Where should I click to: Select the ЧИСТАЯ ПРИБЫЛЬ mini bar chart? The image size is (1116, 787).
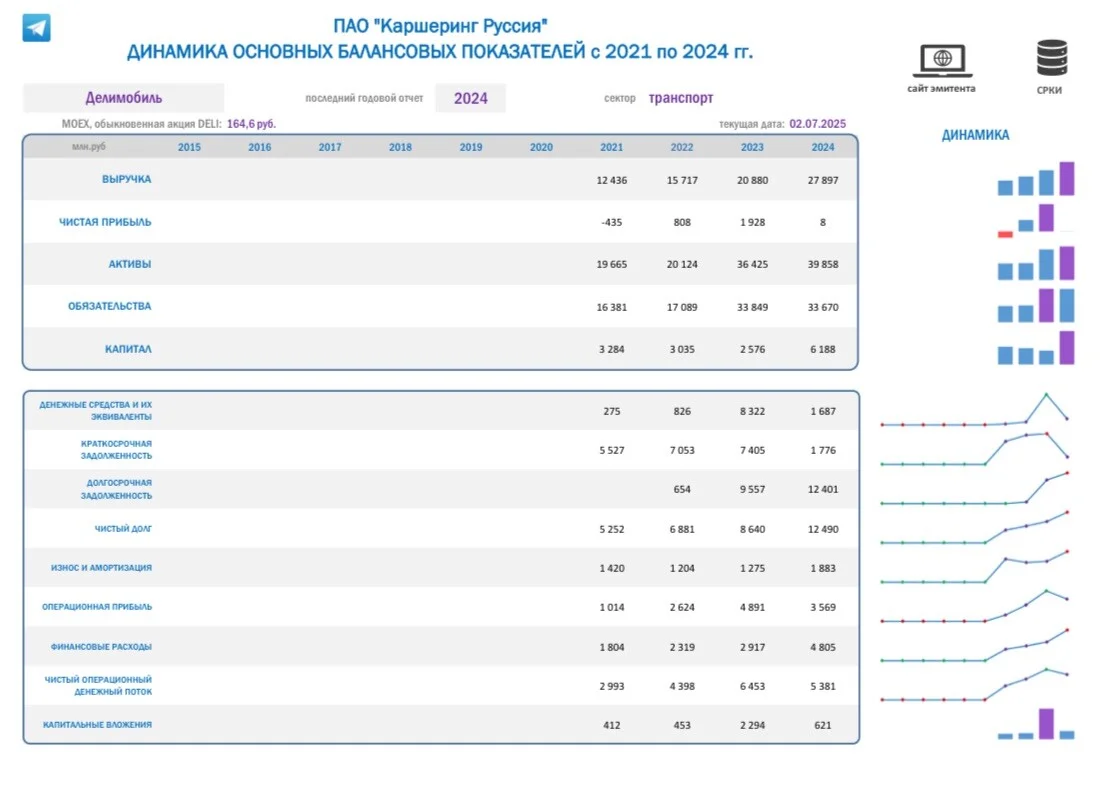(x=1036, y=221)
